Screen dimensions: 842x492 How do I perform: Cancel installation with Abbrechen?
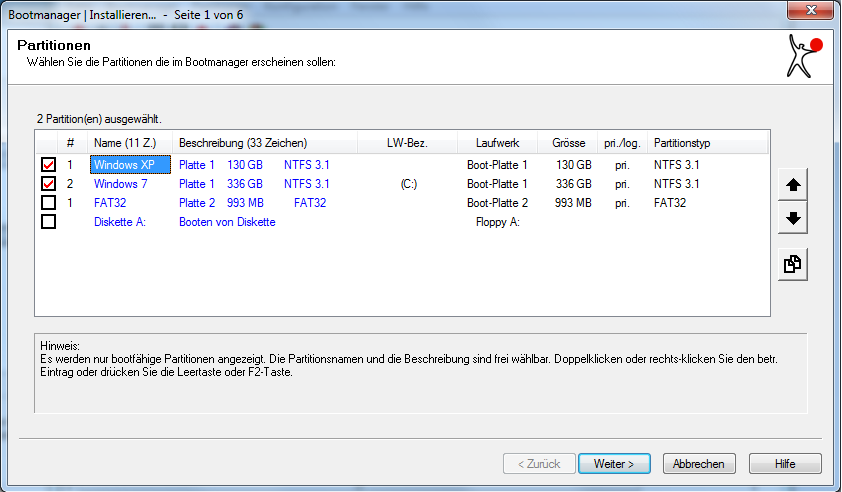(699, 464)
